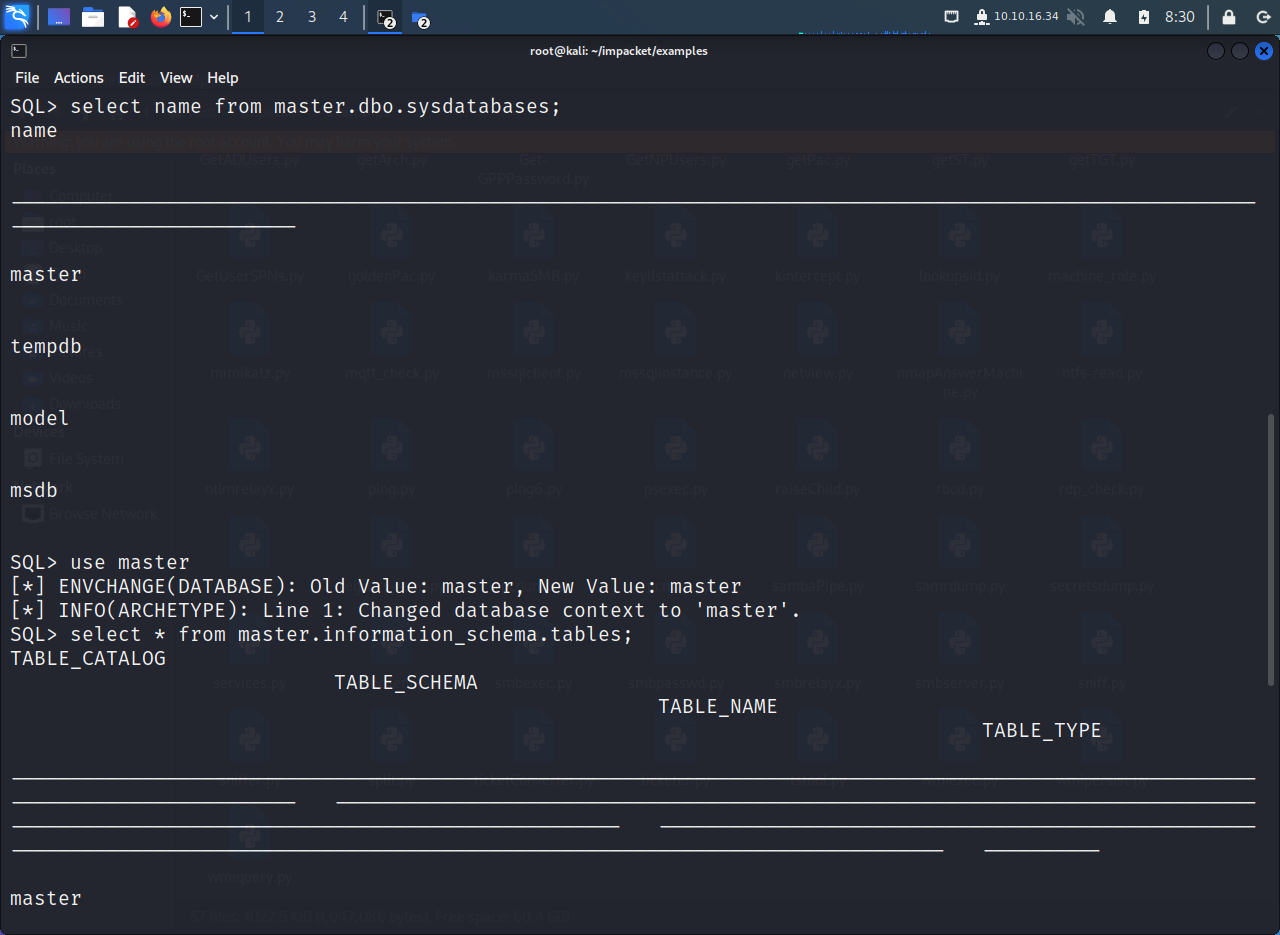Click the 8:30 clock

point(1180,17)
